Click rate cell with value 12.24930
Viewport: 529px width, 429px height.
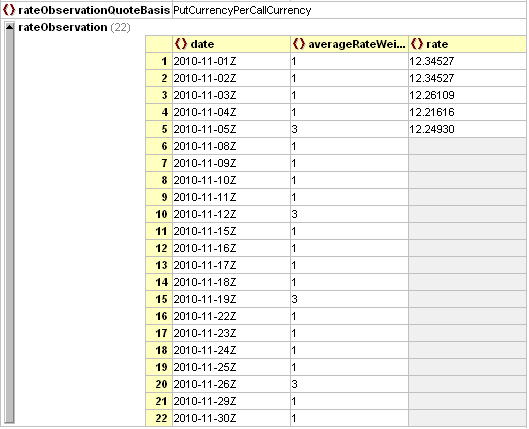tap(468, 129)
